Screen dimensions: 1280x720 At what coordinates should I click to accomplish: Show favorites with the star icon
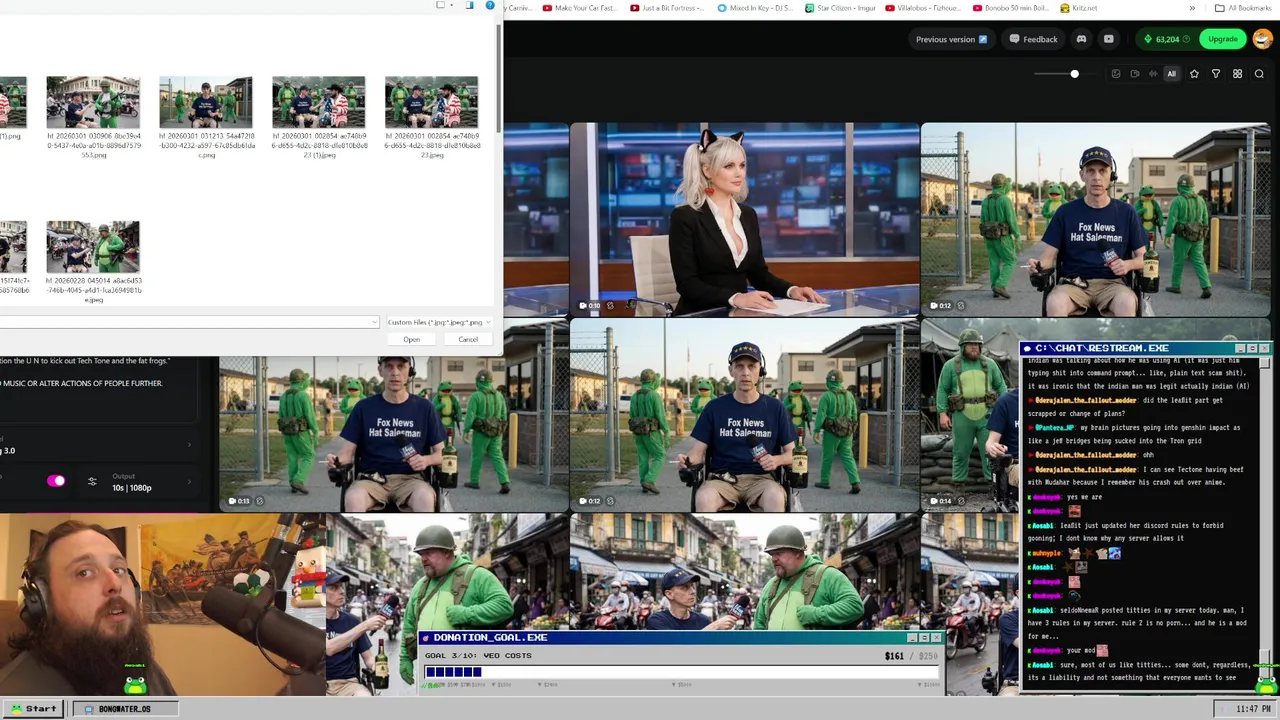tap(1194, 74)
